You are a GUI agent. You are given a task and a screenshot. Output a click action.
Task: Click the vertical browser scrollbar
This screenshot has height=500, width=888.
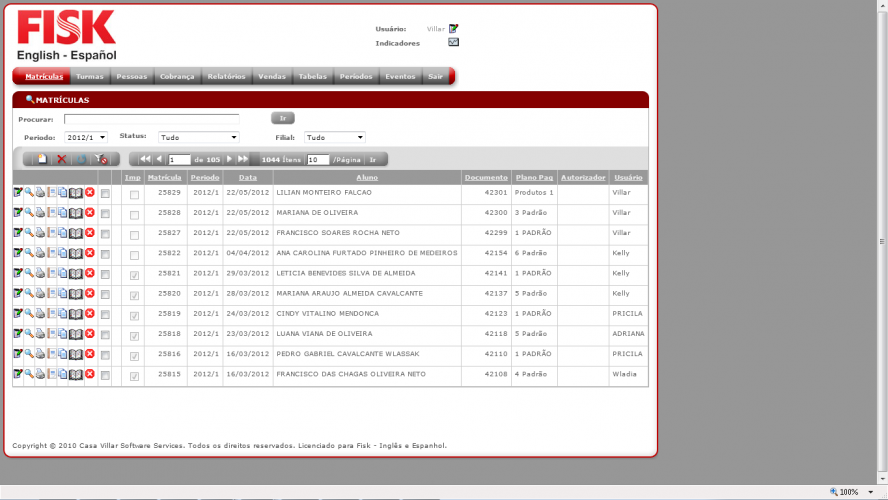click(882, 241)
